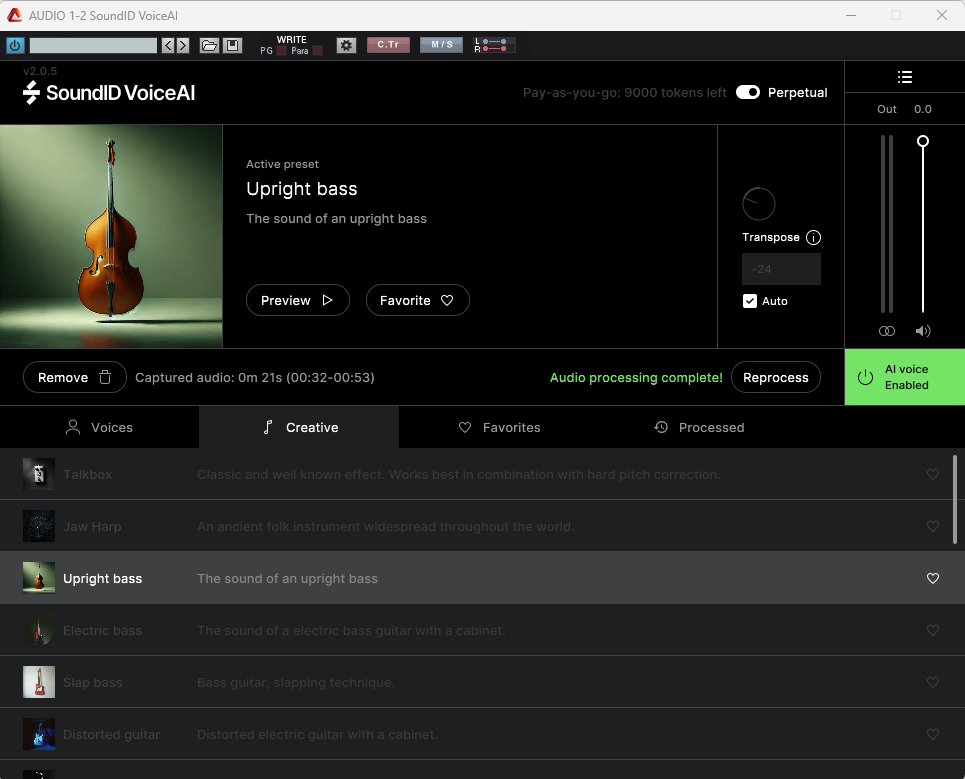965x779 pixels.
Task: Click the red app icon in title bar
Action: [14, 15]
